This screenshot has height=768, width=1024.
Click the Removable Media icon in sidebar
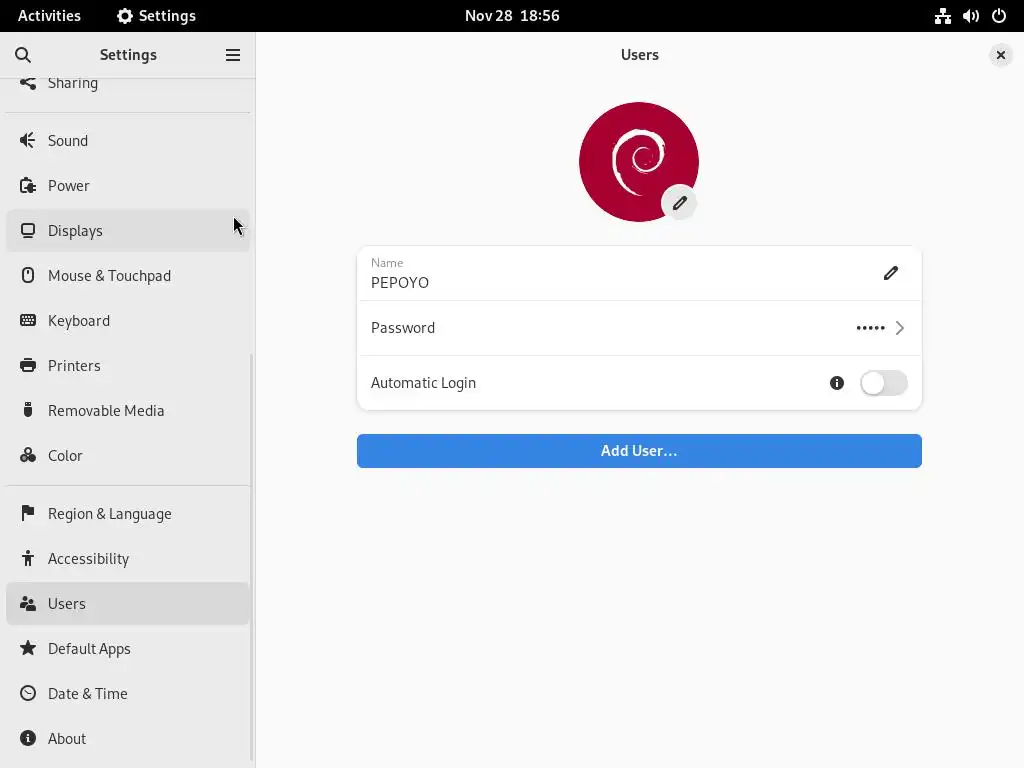click(x=27, y=410)
